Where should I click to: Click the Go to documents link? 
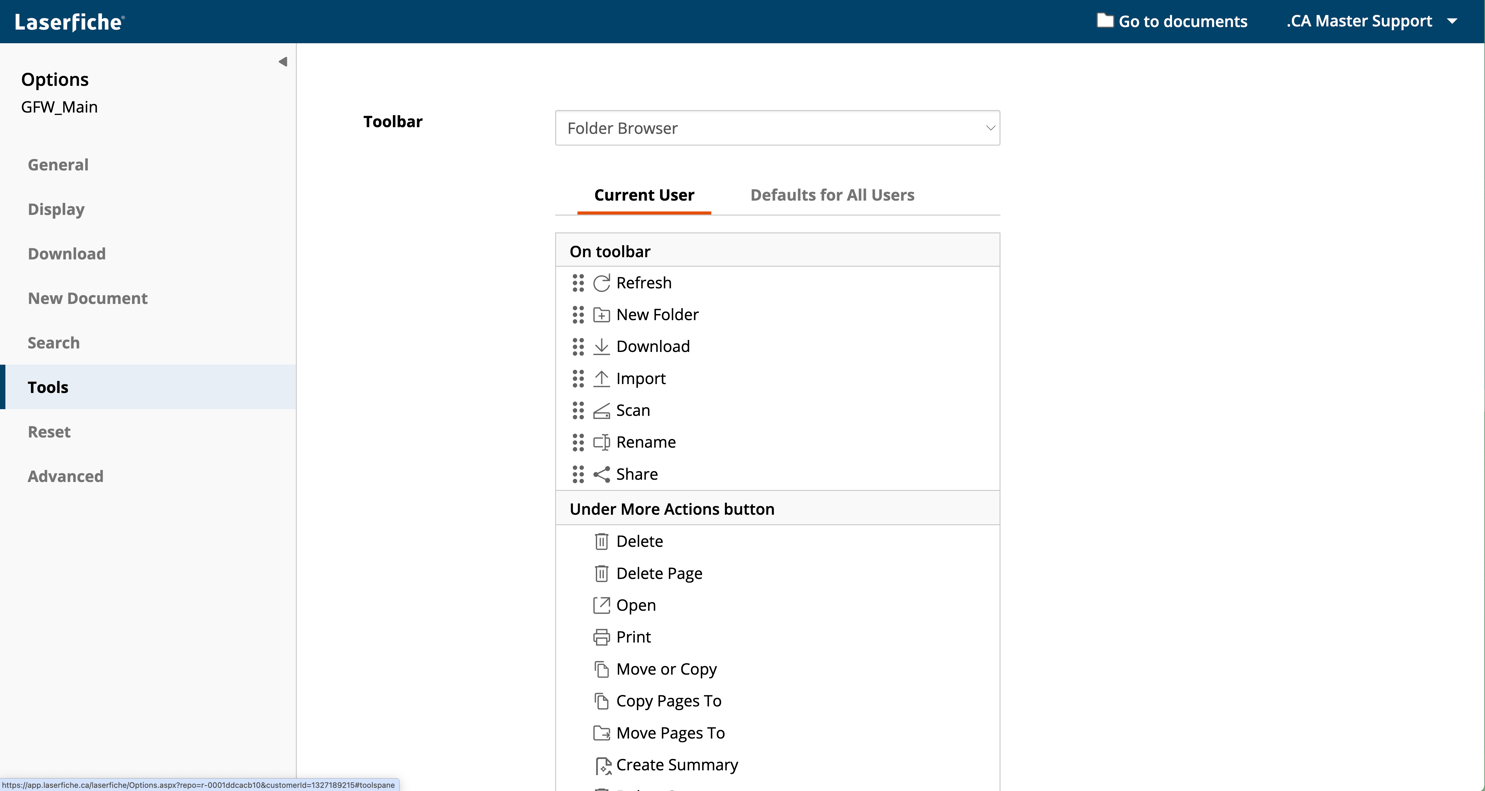coord(1172,21)
